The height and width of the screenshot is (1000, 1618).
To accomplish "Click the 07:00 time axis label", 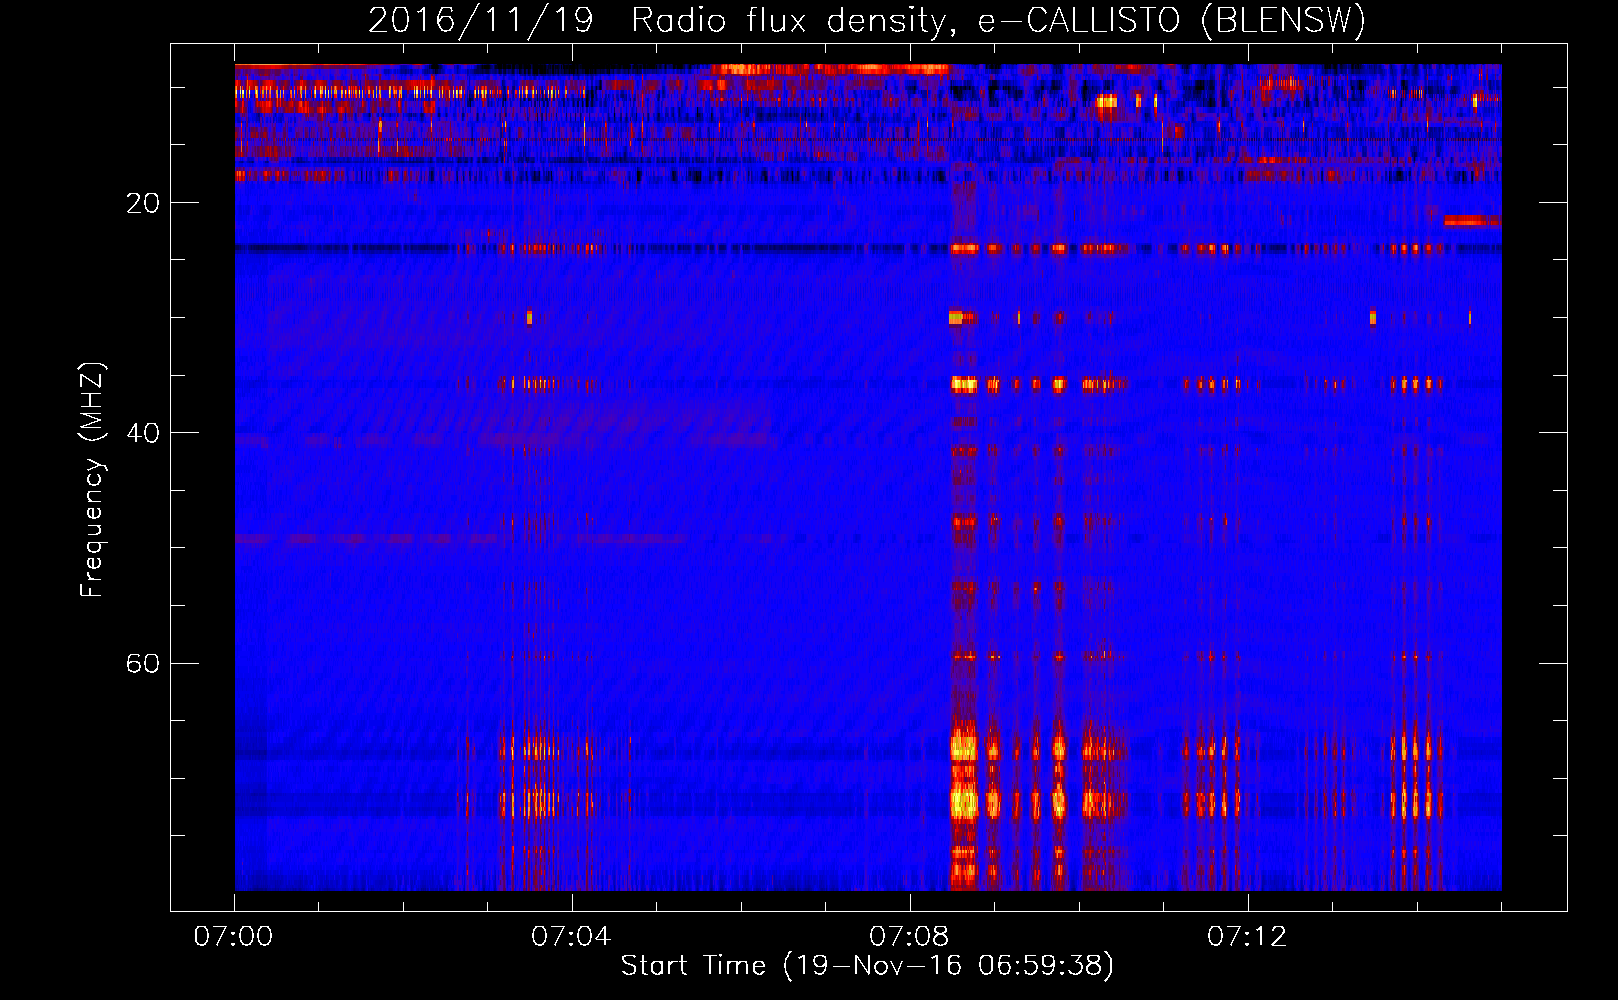I will [233, 936].
